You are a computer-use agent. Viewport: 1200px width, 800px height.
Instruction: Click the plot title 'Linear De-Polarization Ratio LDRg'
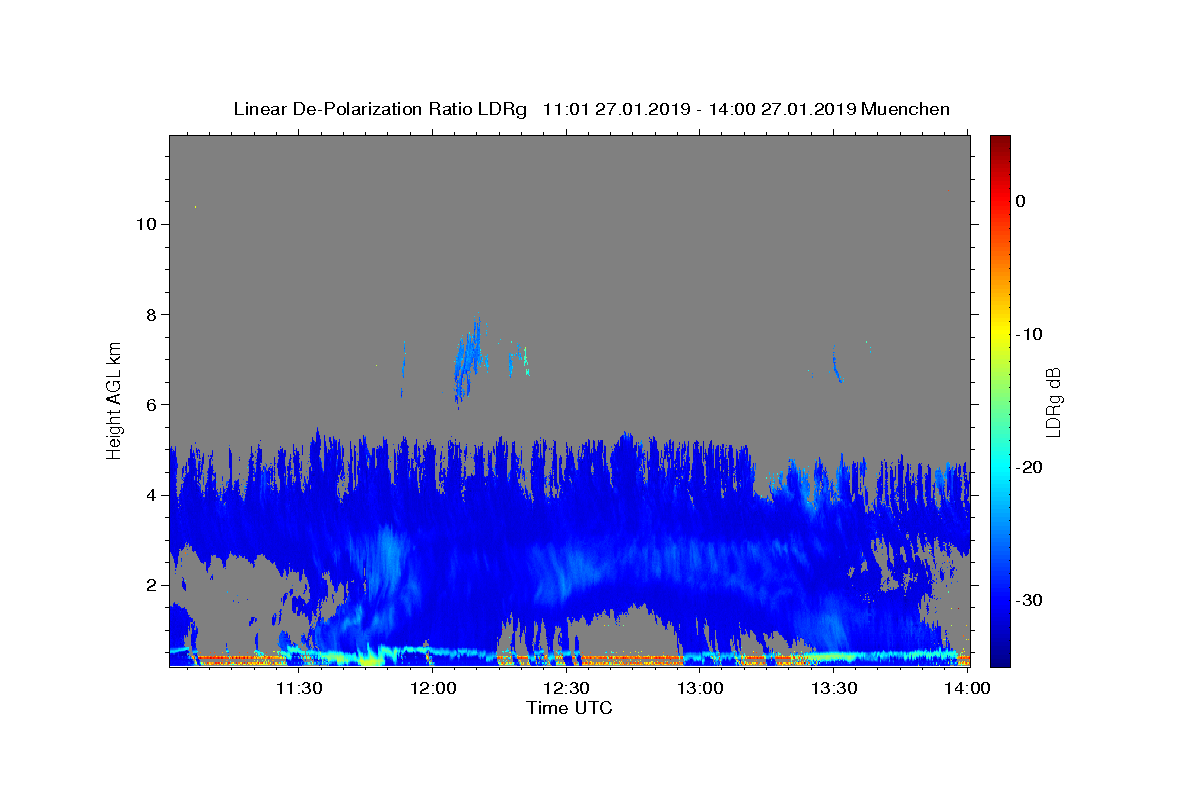pyautogui.click(x=380, y=109)
